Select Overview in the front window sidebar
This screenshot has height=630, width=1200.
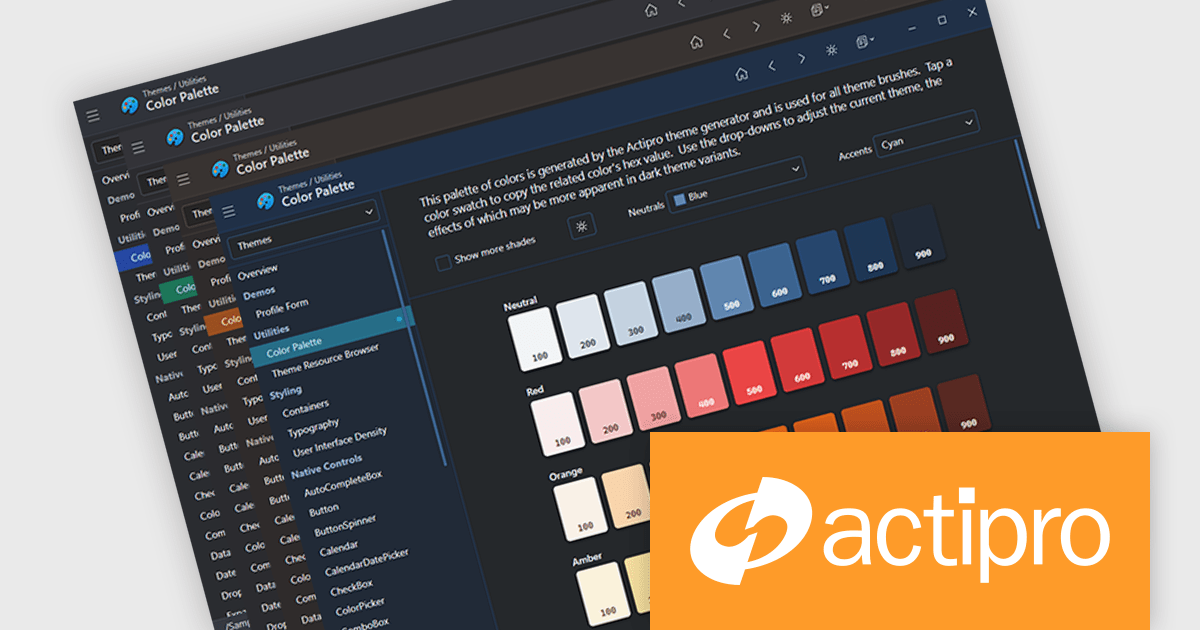click(x=258, y=271)
